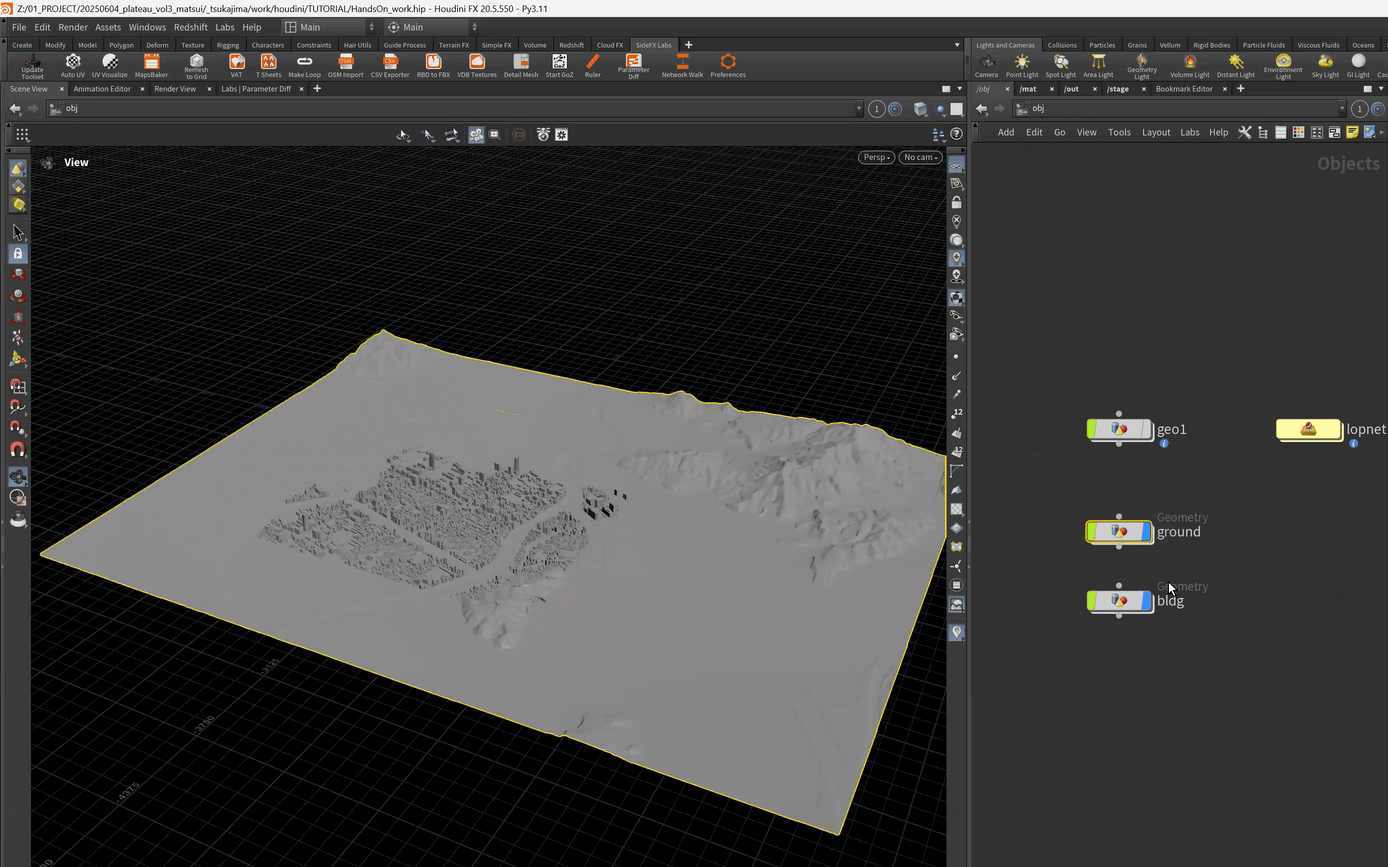Expand the Main desktop selector dropdown

click(329, 27)
